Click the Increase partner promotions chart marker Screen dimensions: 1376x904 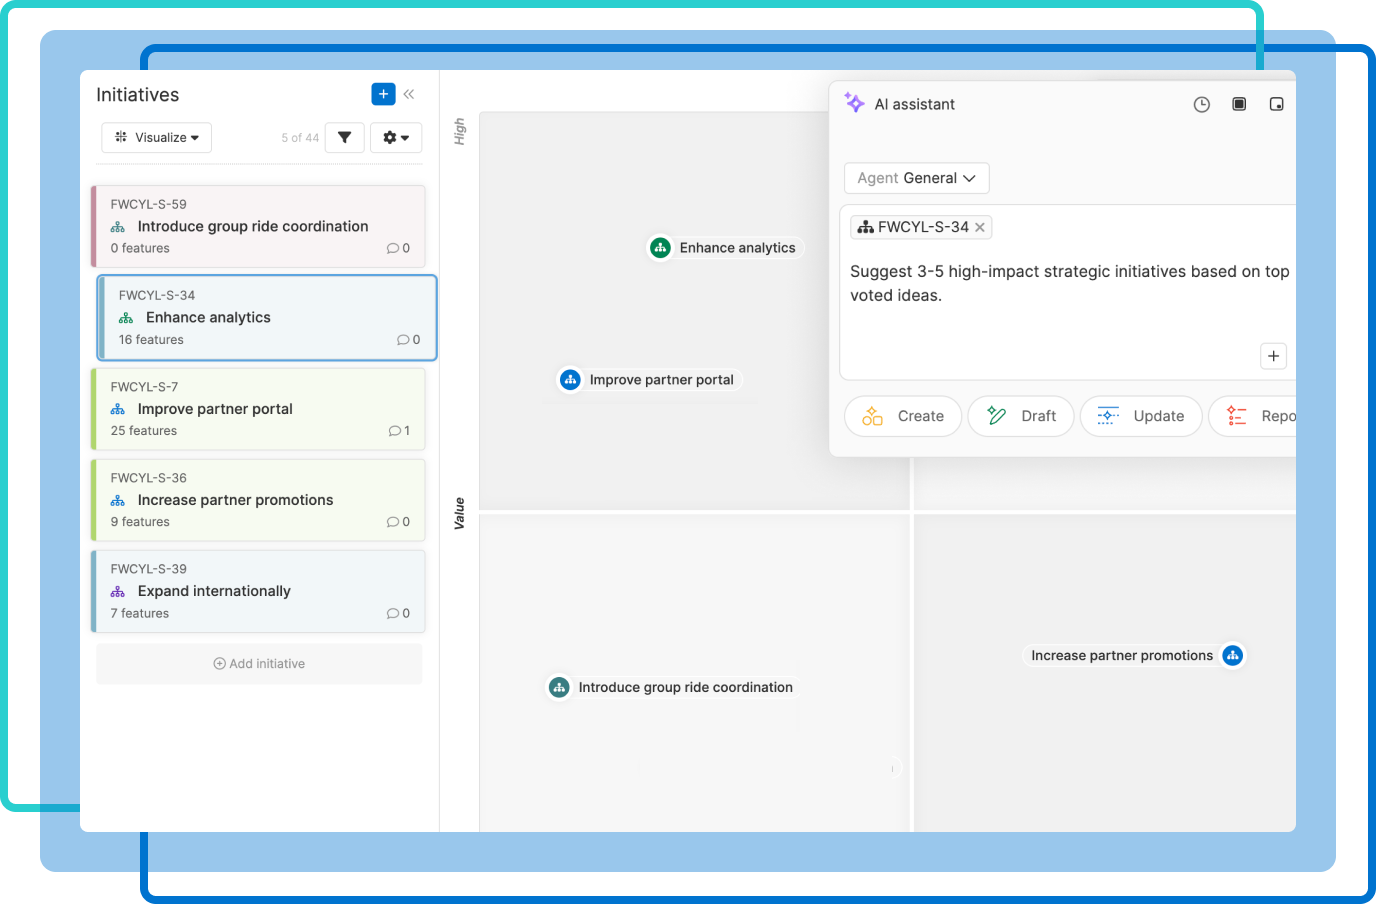click(1233, 655)
